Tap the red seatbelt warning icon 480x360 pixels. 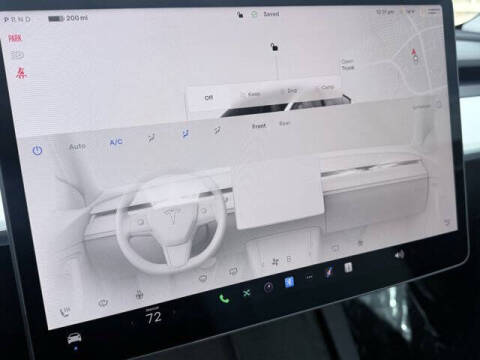pos(21,73)
